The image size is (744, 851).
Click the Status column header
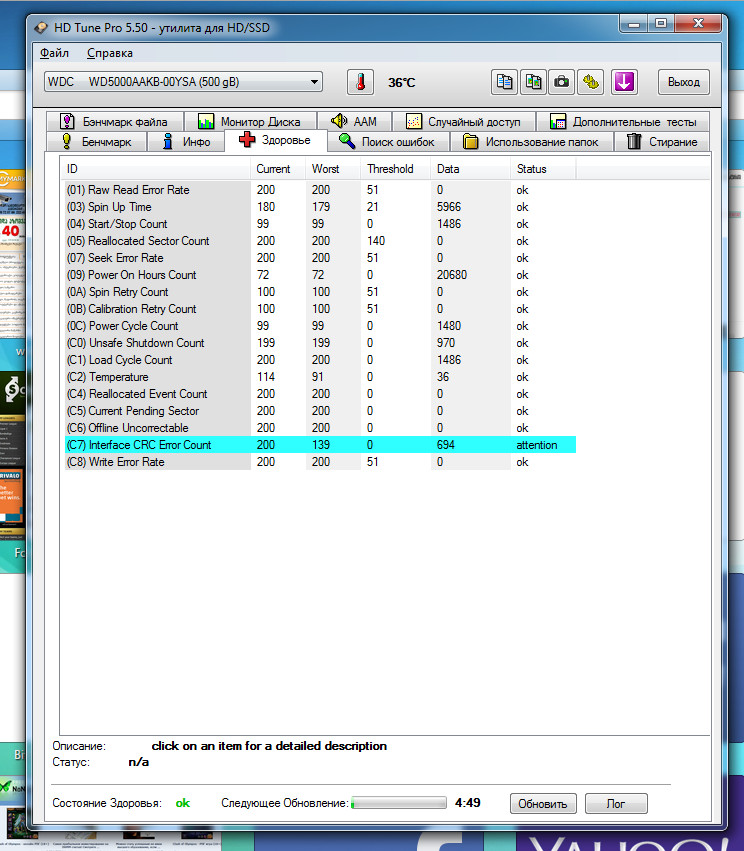543,169
